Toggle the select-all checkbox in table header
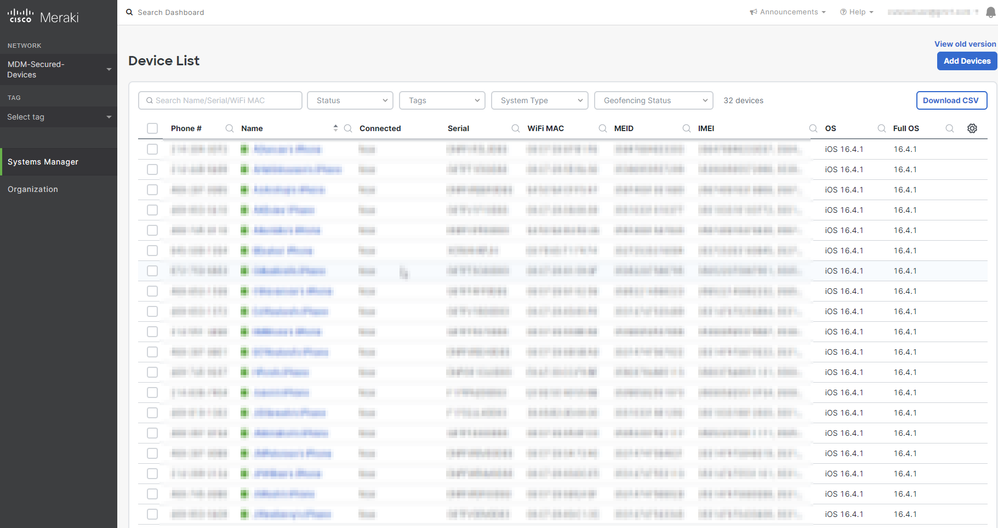 click(152, 129)
